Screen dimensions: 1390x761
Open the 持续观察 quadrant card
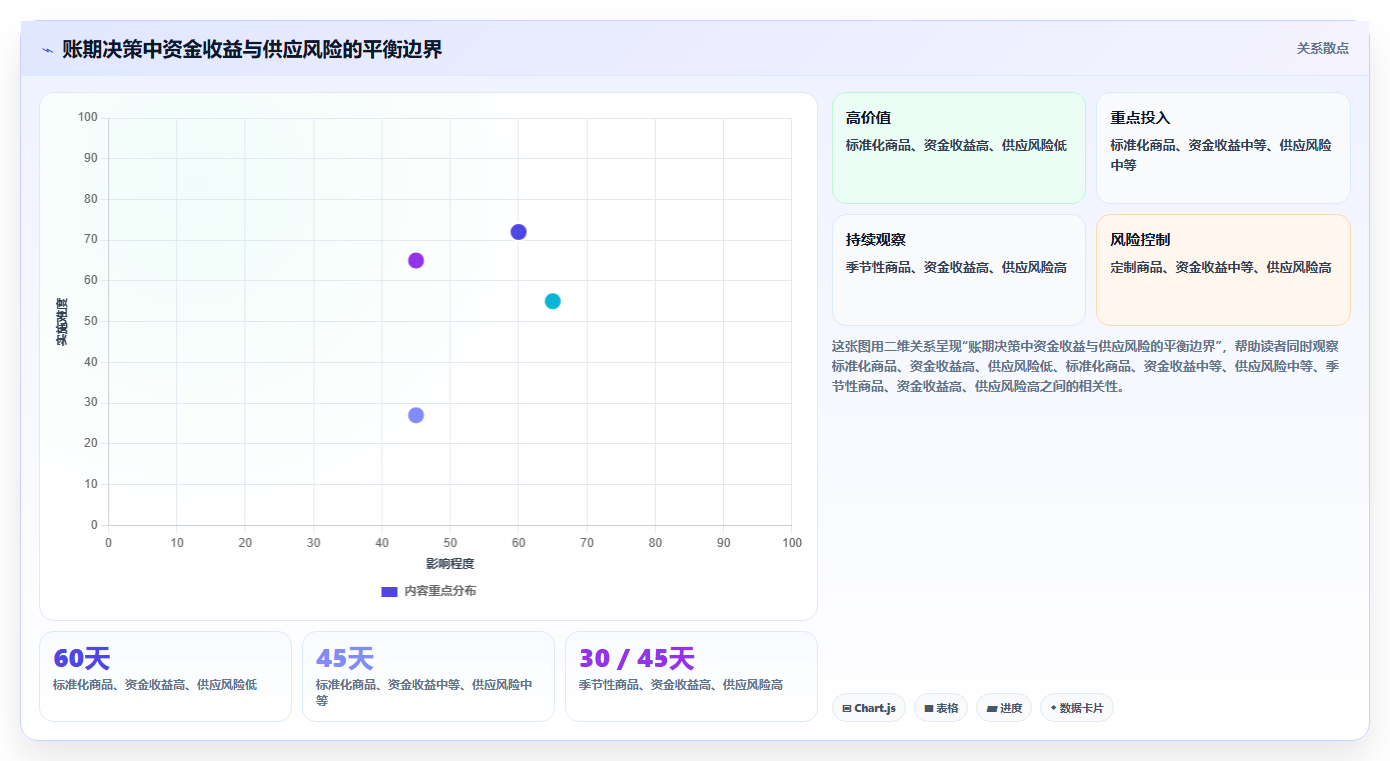[958, 270]
